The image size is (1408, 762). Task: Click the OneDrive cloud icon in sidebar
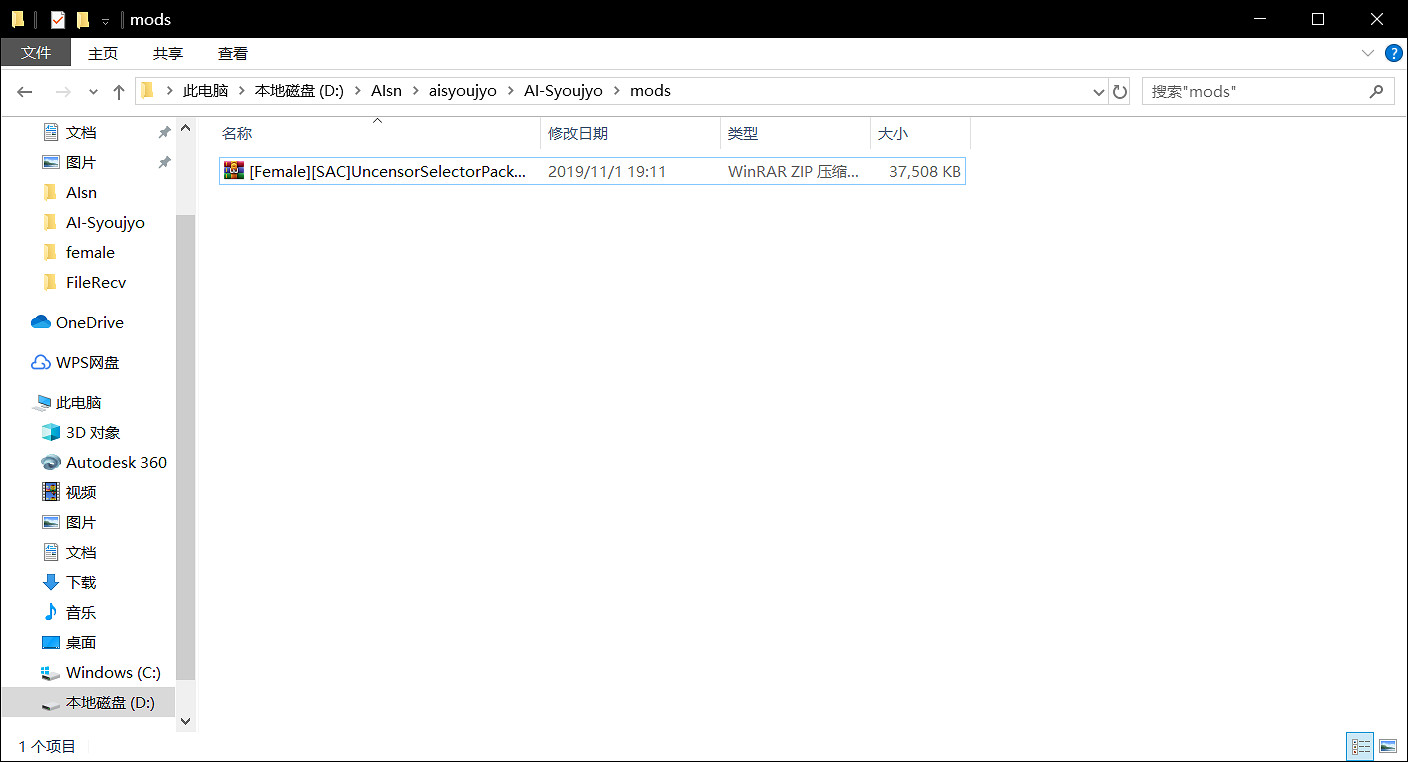[41, 322]
